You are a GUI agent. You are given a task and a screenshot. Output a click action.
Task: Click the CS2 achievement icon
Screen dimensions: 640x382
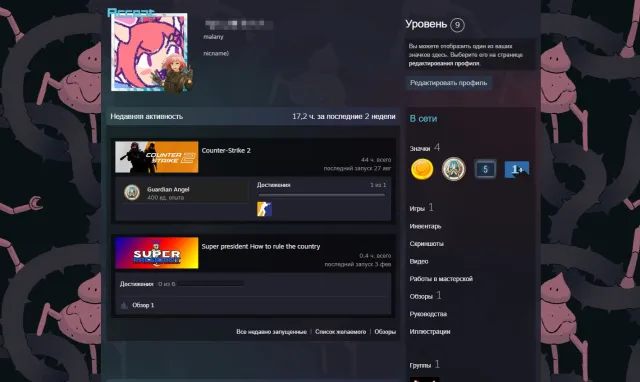pos(264,209)
